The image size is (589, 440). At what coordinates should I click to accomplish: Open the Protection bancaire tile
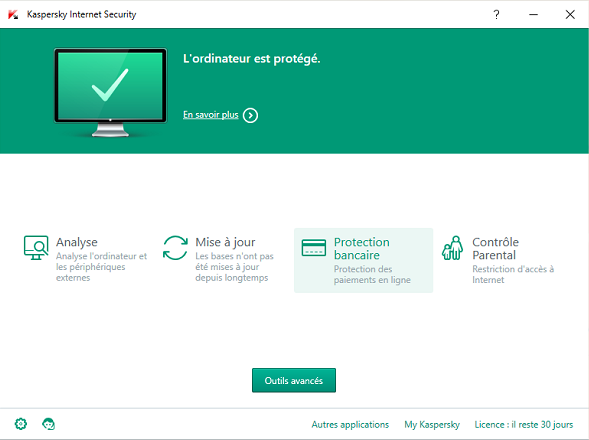point(363,260)
